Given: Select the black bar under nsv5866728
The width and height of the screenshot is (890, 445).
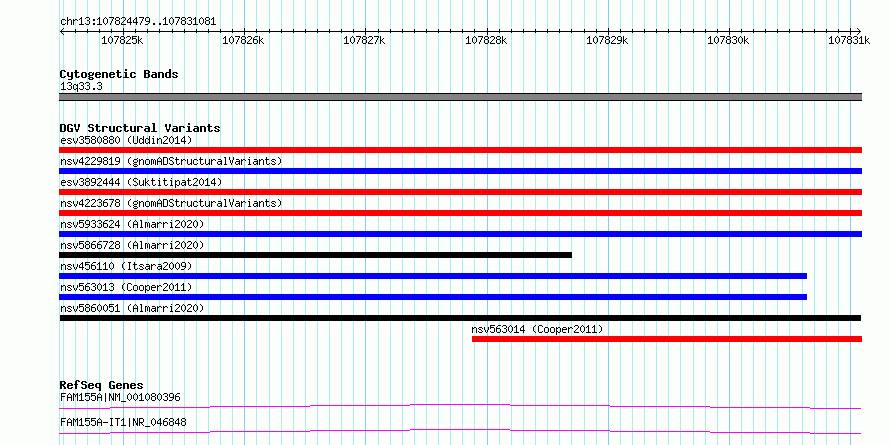Looking at the screenshot, I should pos(316,255).
